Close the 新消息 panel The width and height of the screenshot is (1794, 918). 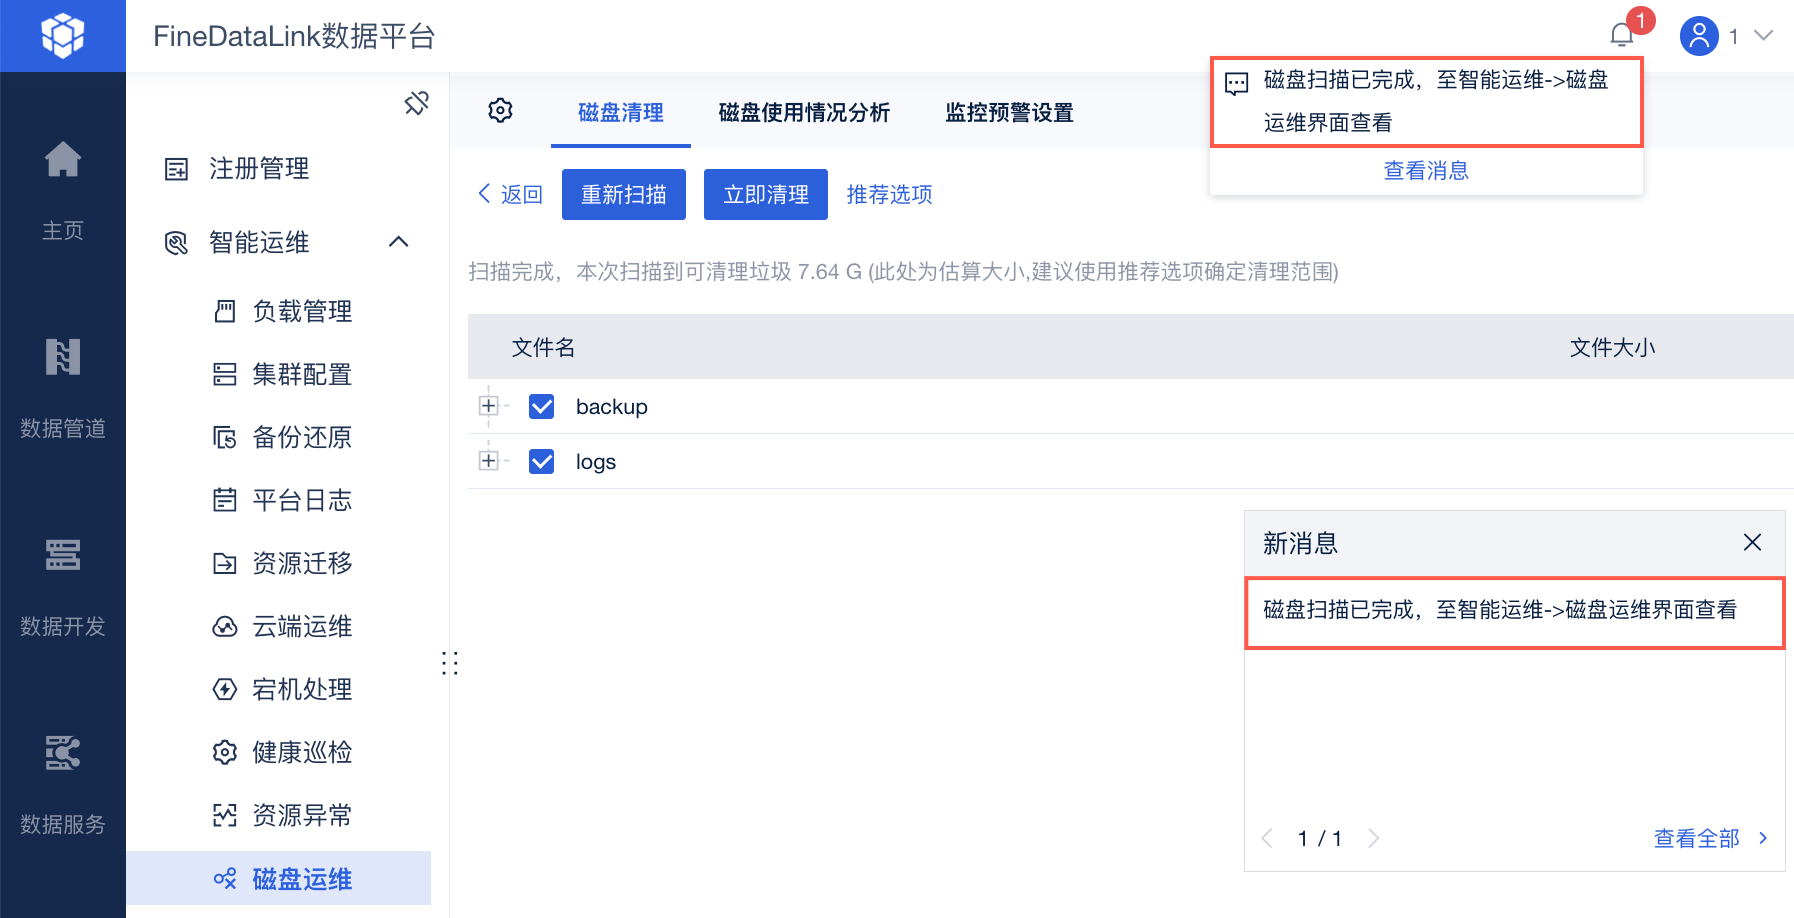(1752, 542)
